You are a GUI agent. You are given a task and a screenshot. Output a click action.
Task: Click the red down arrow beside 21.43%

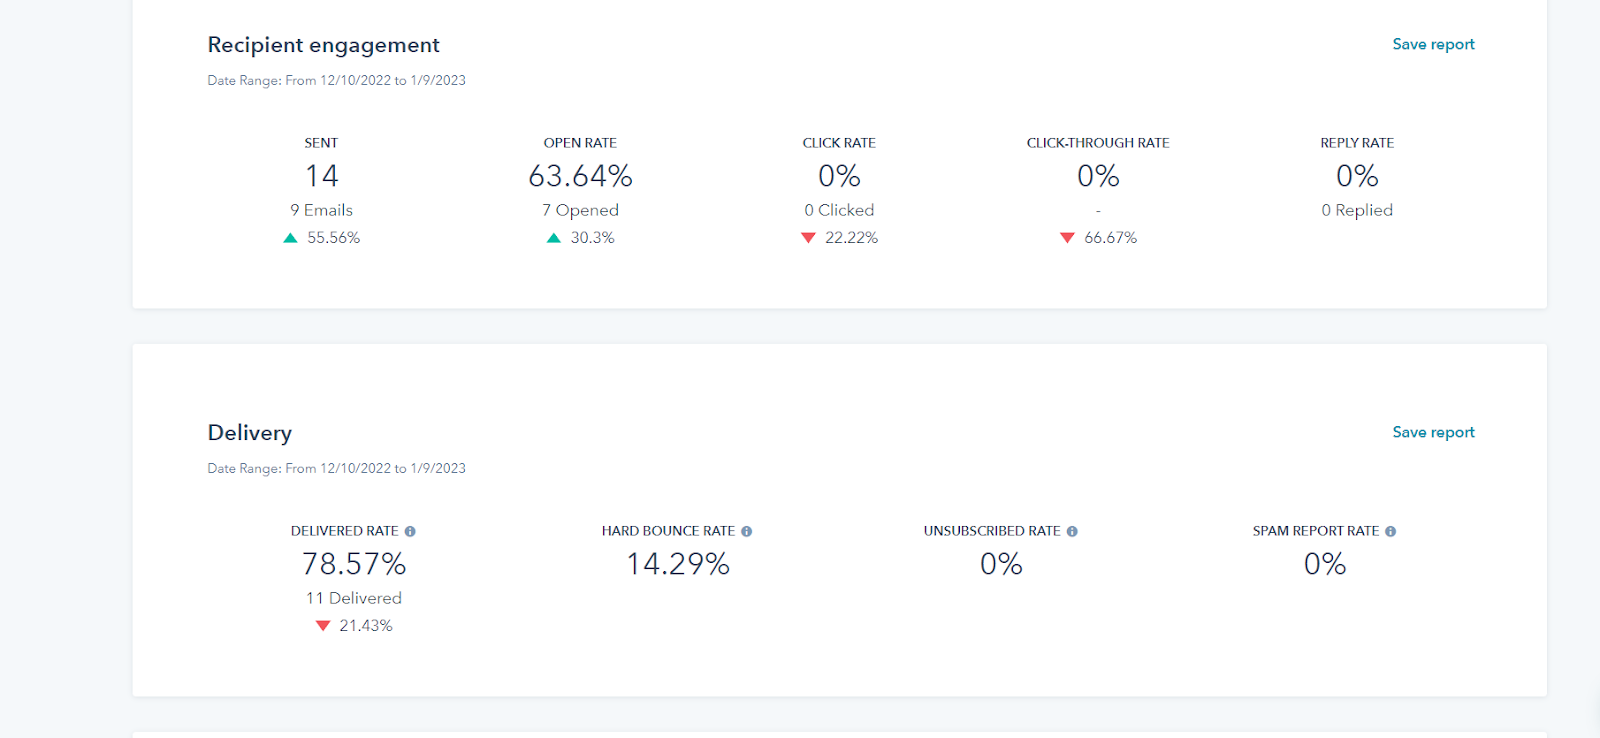pyautogui.click(x=322, y=626)
